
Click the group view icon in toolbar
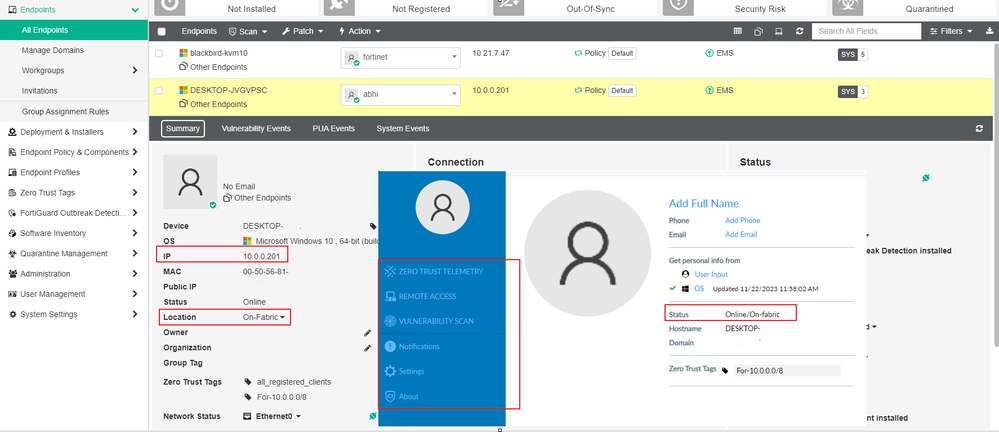[758, 31]
